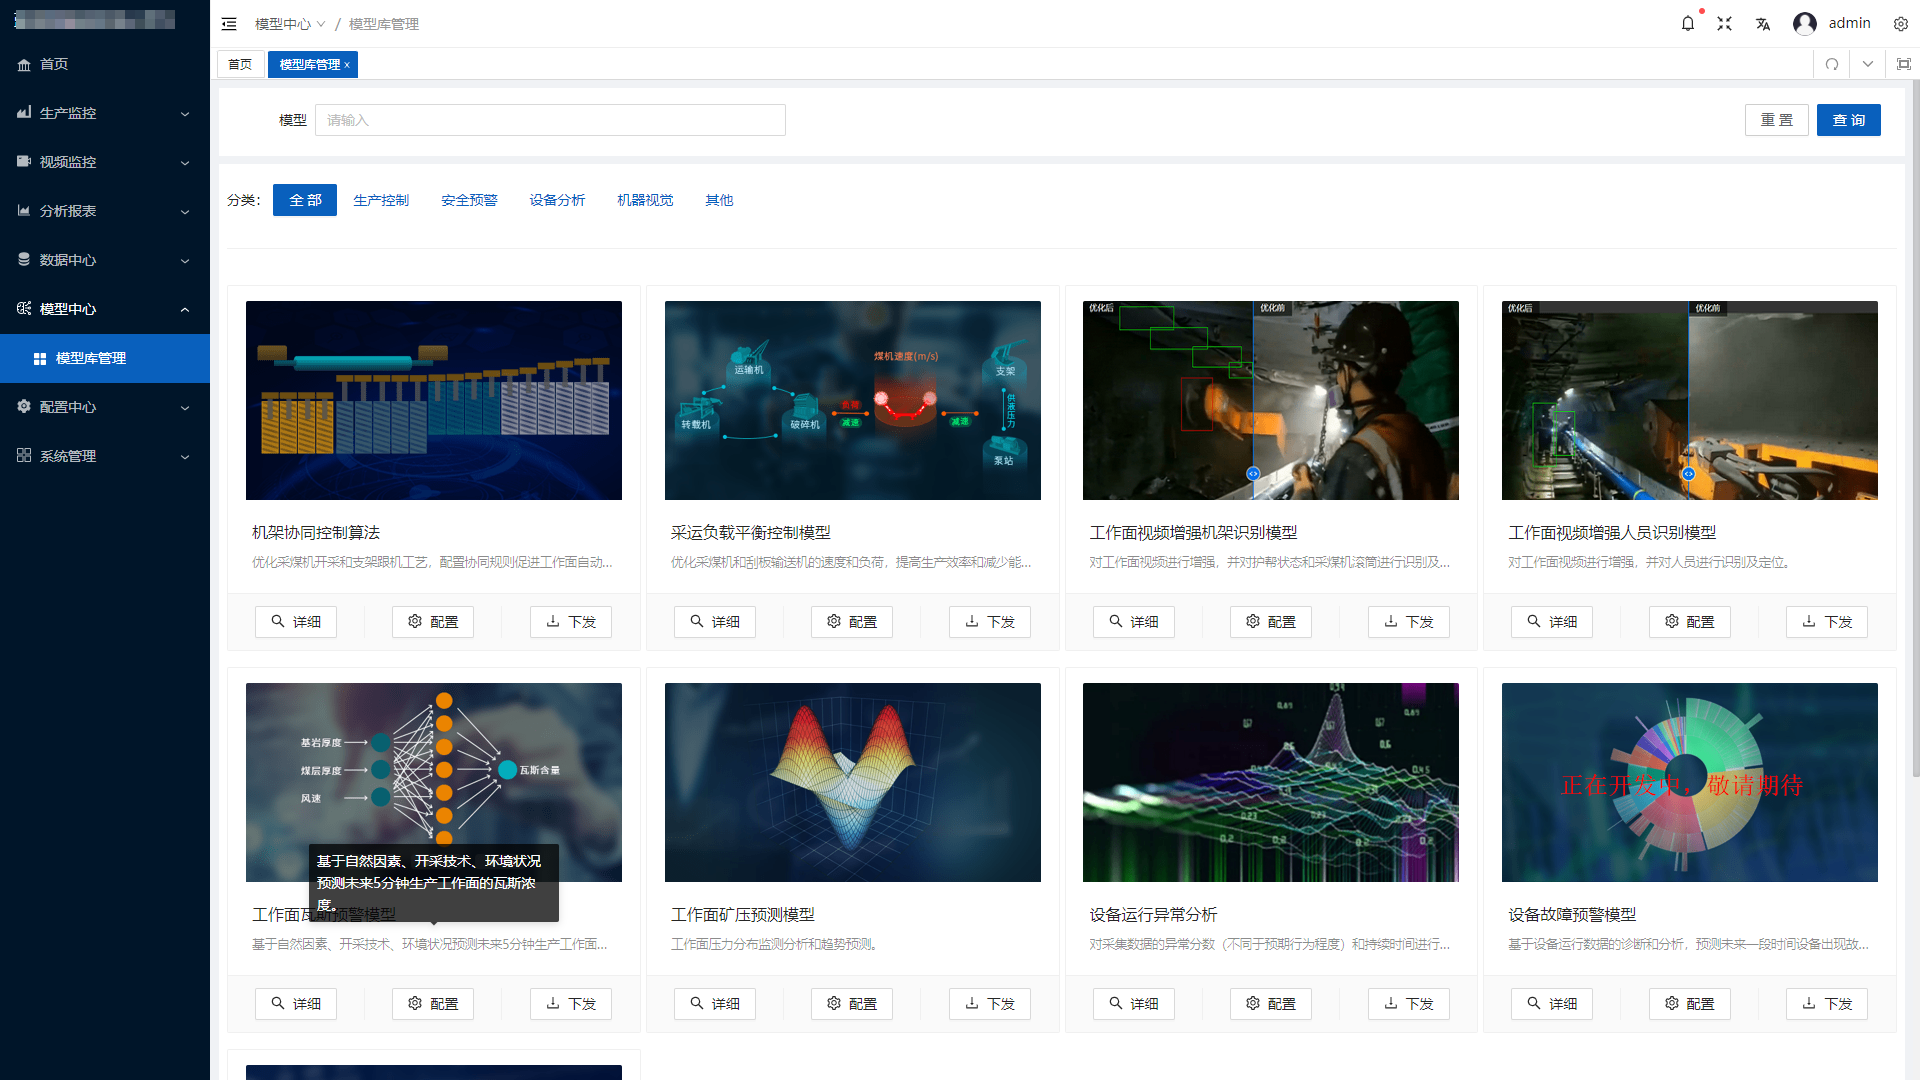Collapse the 模型中心 sidebar menu
The height and width of the screenshot is (1080, 1920).
click(105, 309)
